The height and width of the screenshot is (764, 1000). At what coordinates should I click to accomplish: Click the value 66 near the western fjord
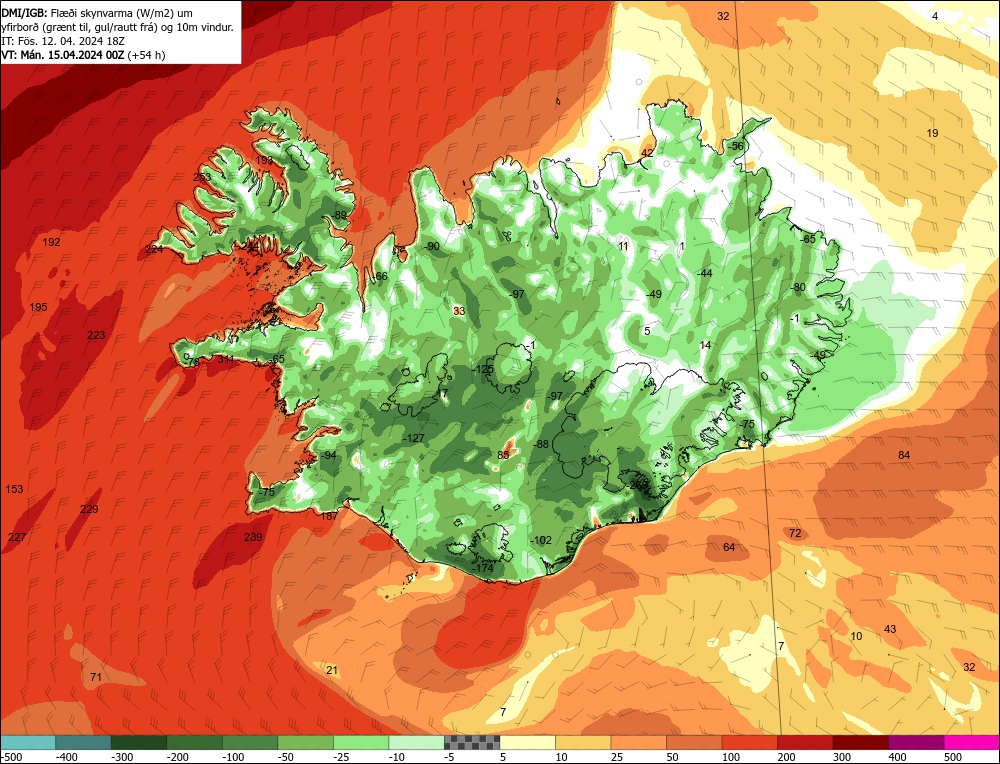point(381,276)
